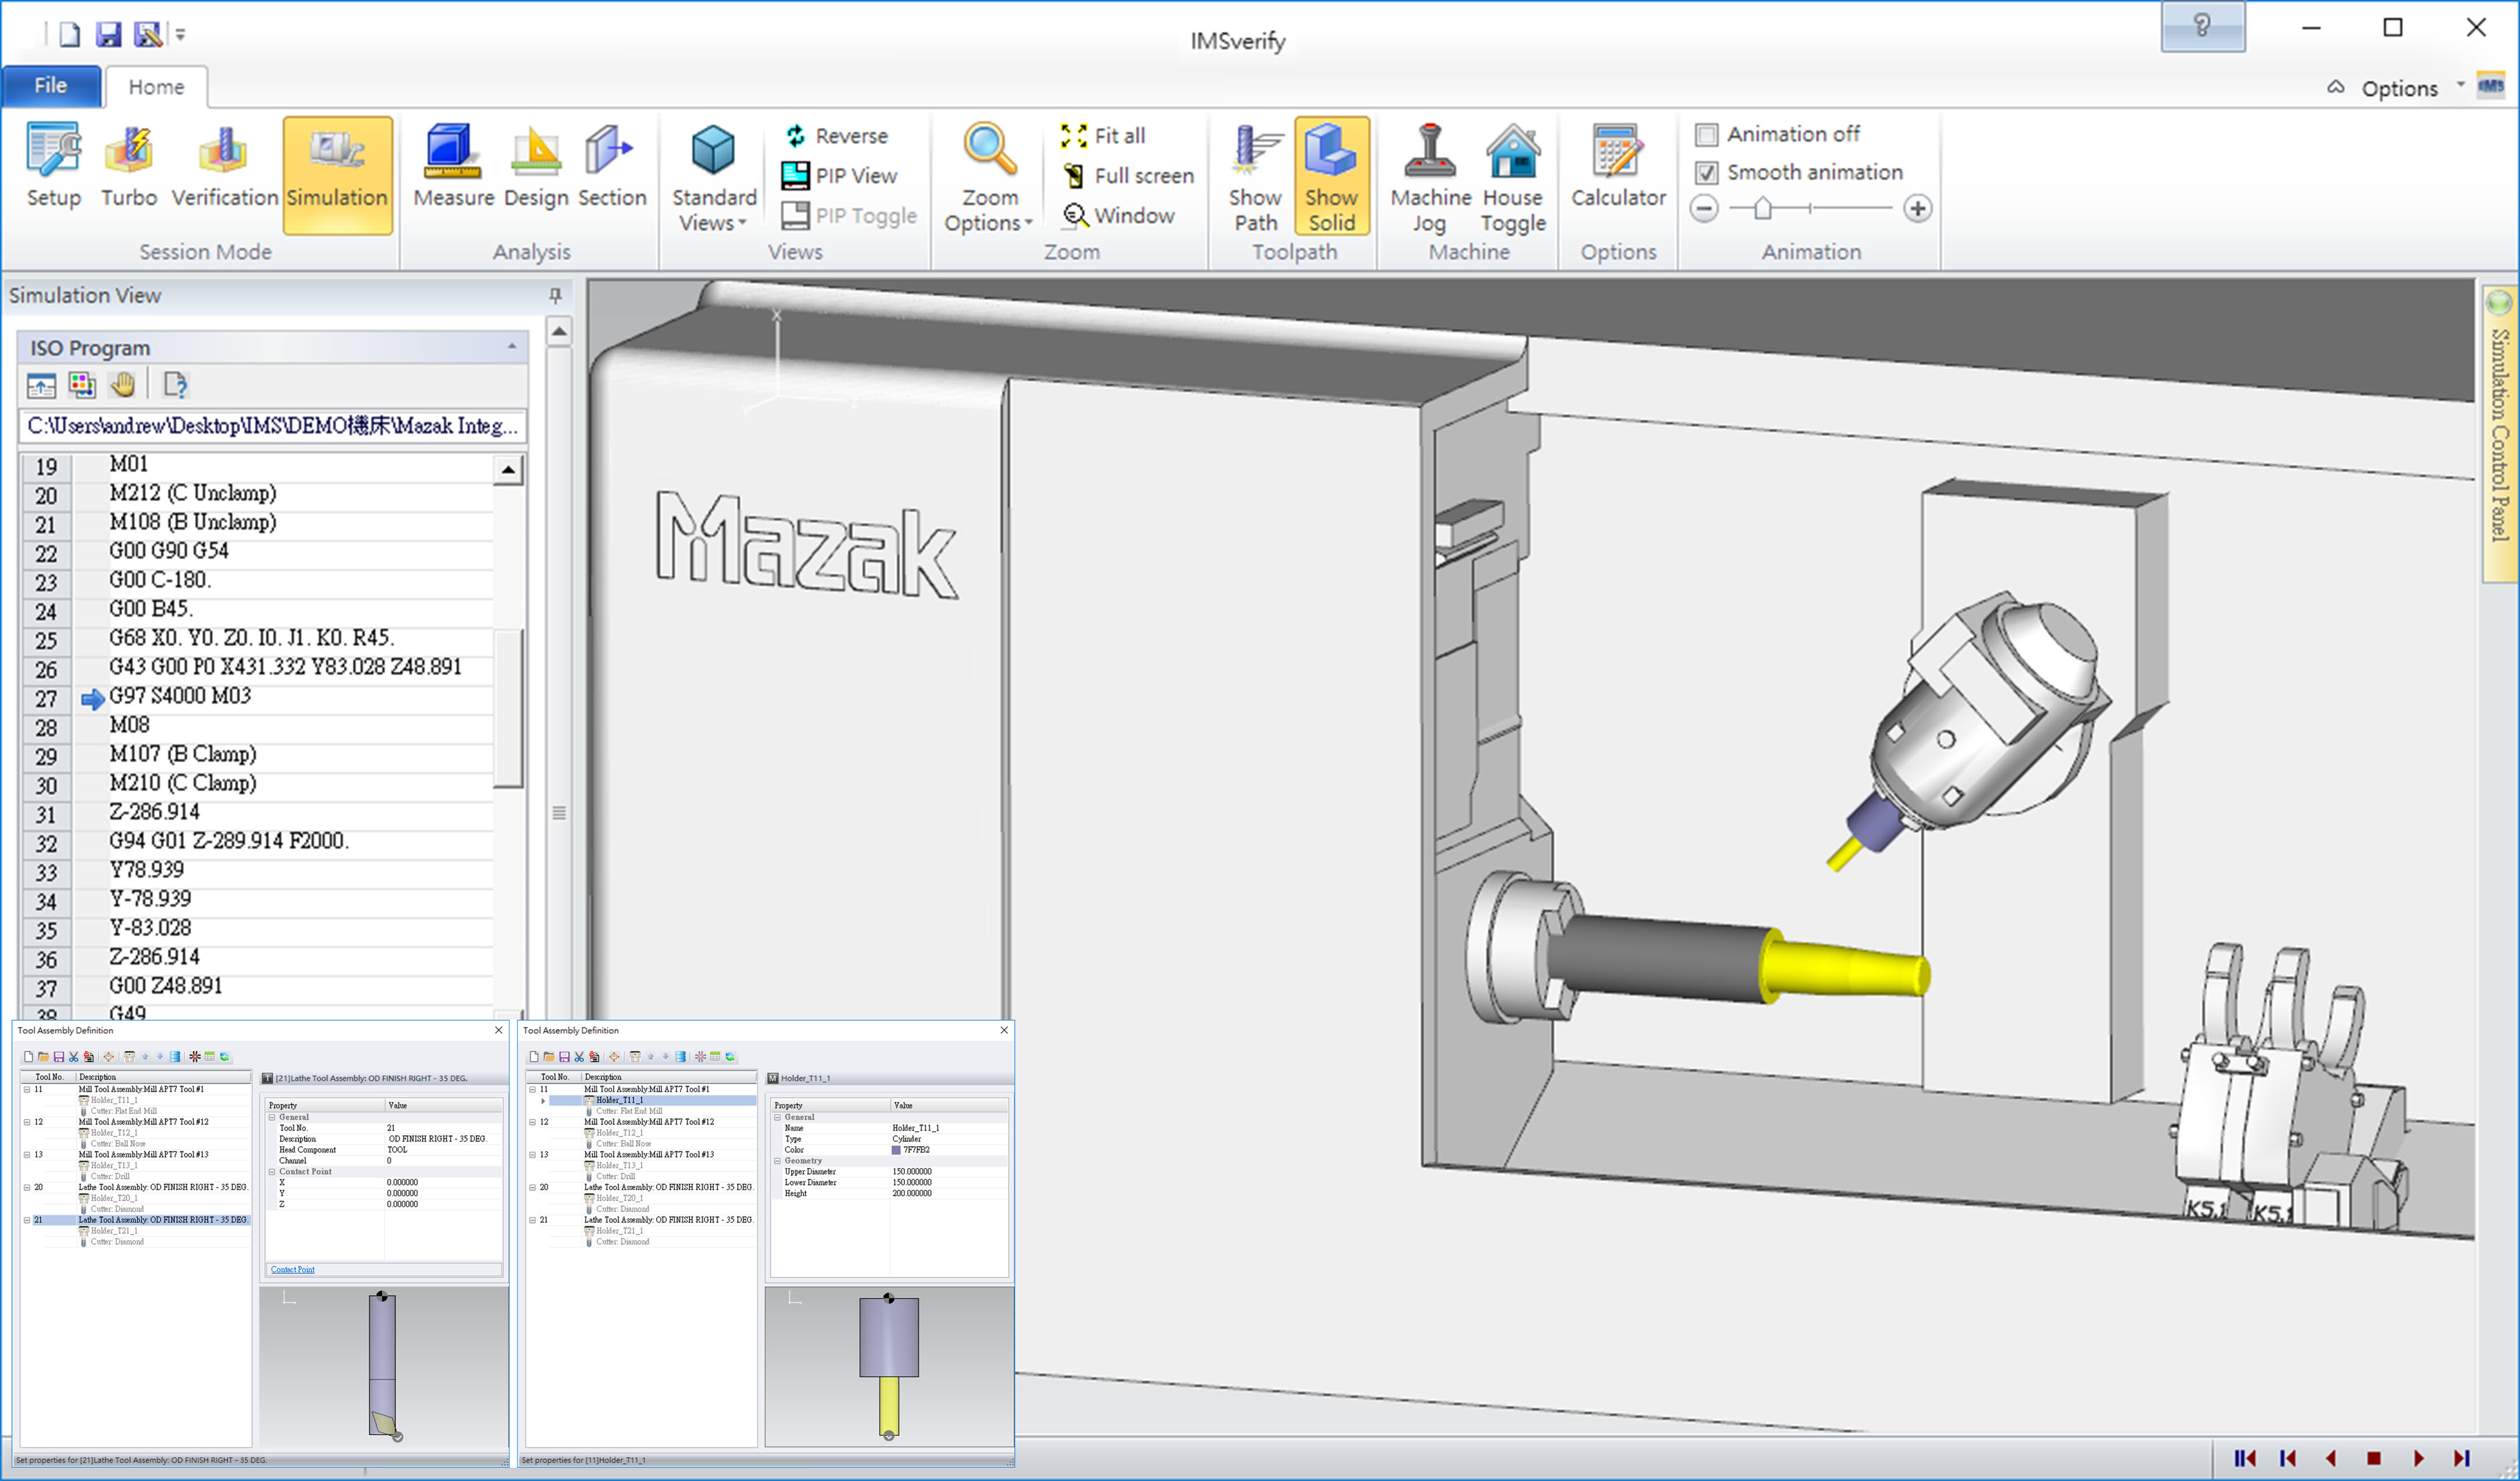Toggle the machine House display

tap(1512, 178)
